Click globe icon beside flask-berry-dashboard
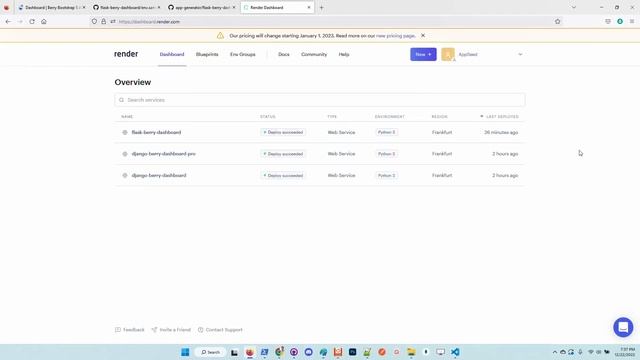The image size is (640, 360). click(x=125, y=132)
